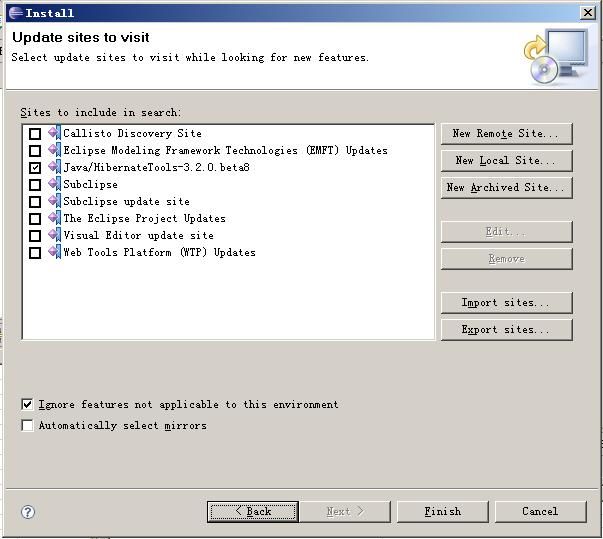Open the help question mark icon

28,512
